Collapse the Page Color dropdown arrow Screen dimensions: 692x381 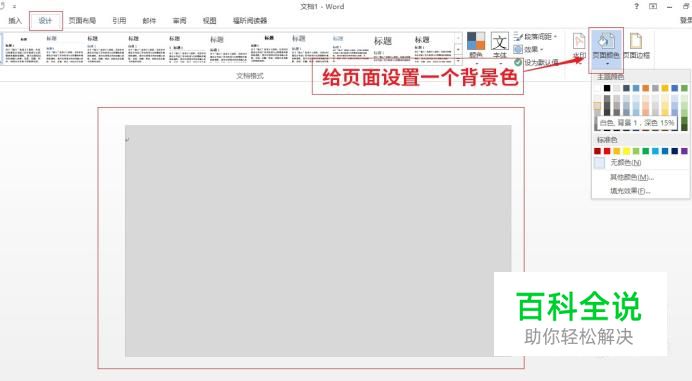click(607, 64)
